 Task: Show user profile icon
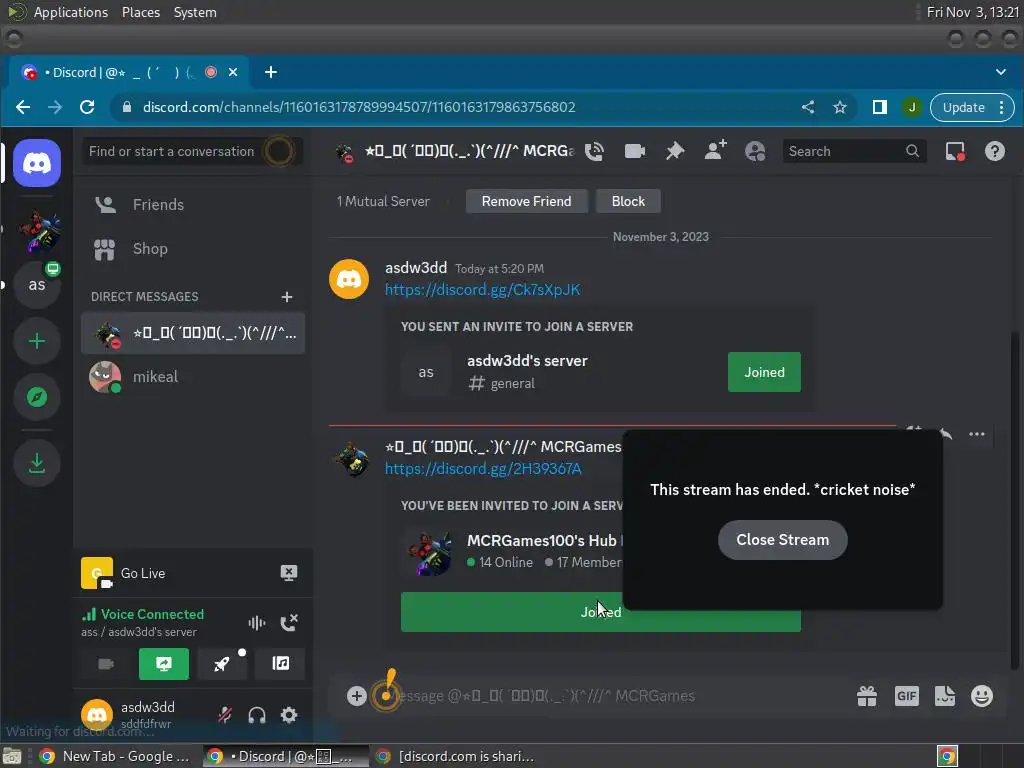point(755,152)
